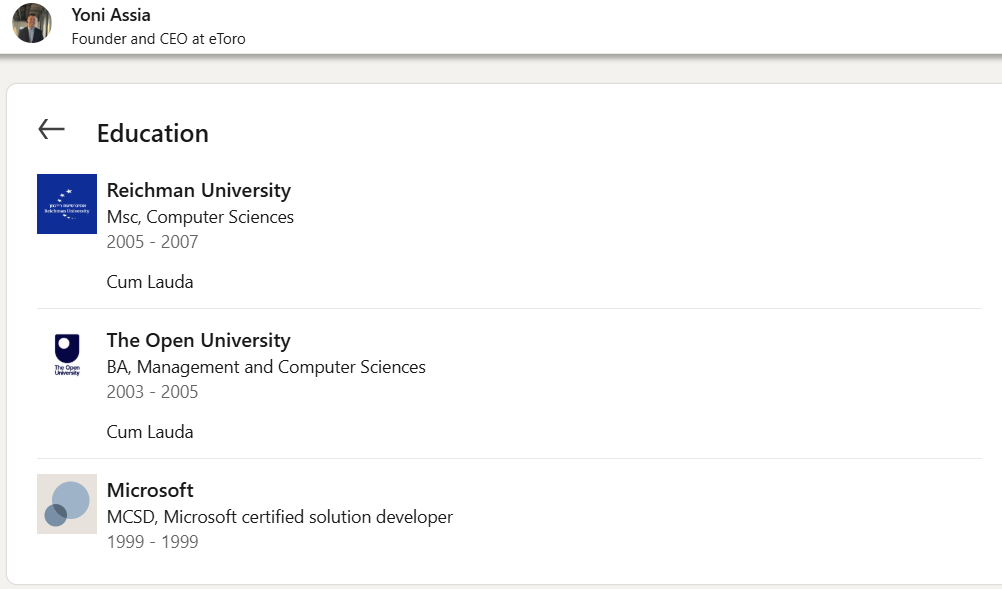Open the profile photo thumbnail in header
Screen dimensions: 1002x589
[x=32, y=23]
